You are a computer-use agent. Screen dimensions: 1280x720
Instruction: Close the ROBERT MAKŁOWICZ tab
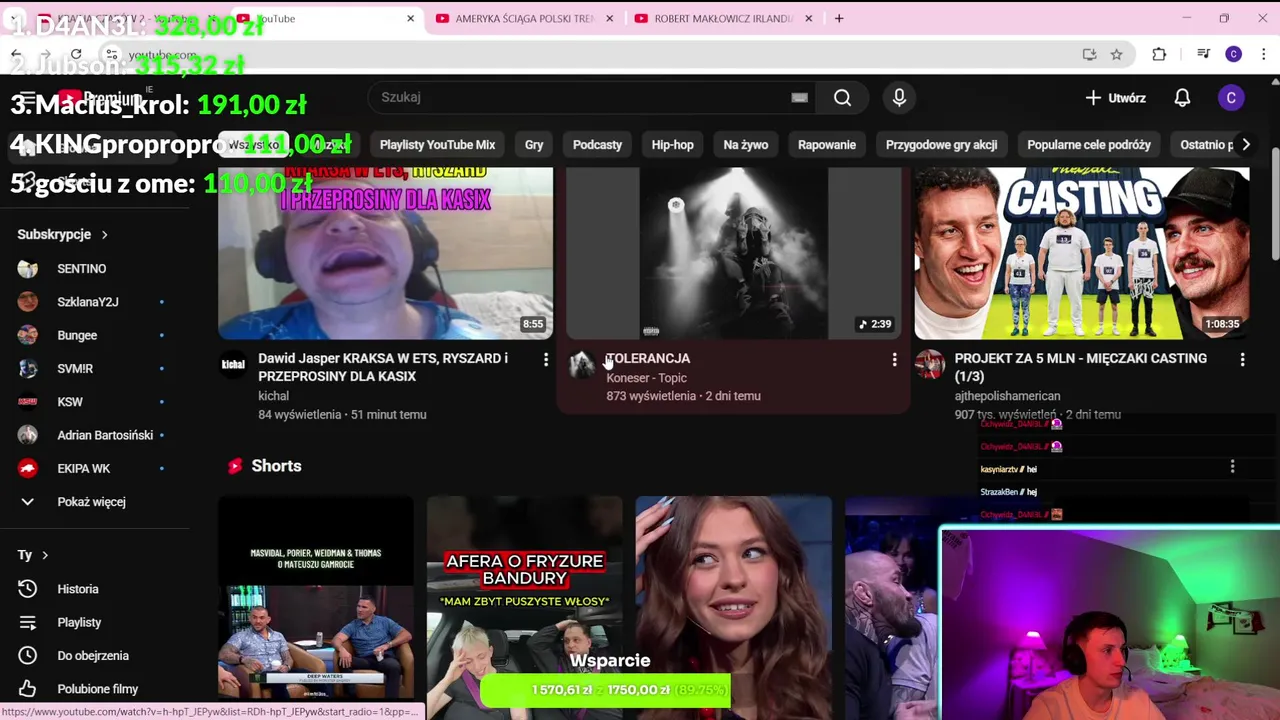pyautogui.click(x=808, y=18)
